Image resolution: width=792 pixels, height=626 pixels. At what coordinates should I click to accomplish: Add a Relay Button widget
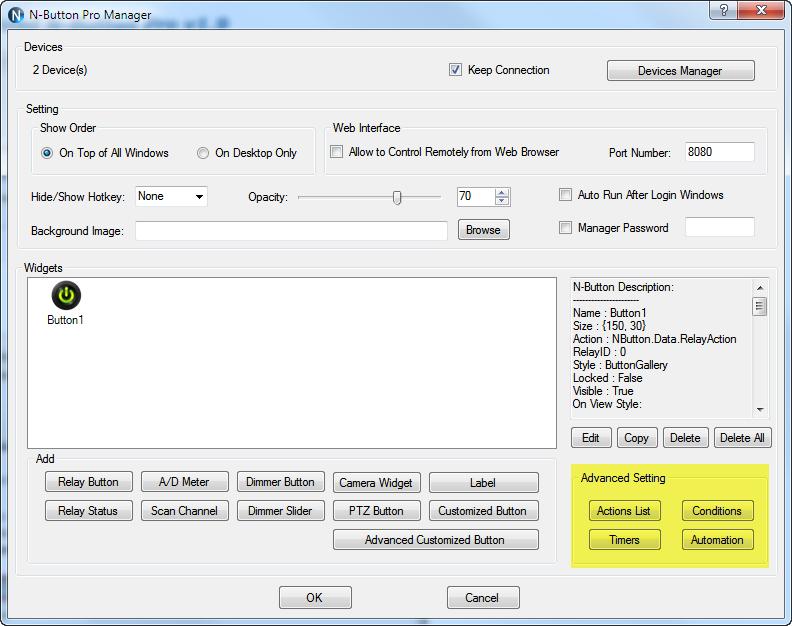pos(88,482)
